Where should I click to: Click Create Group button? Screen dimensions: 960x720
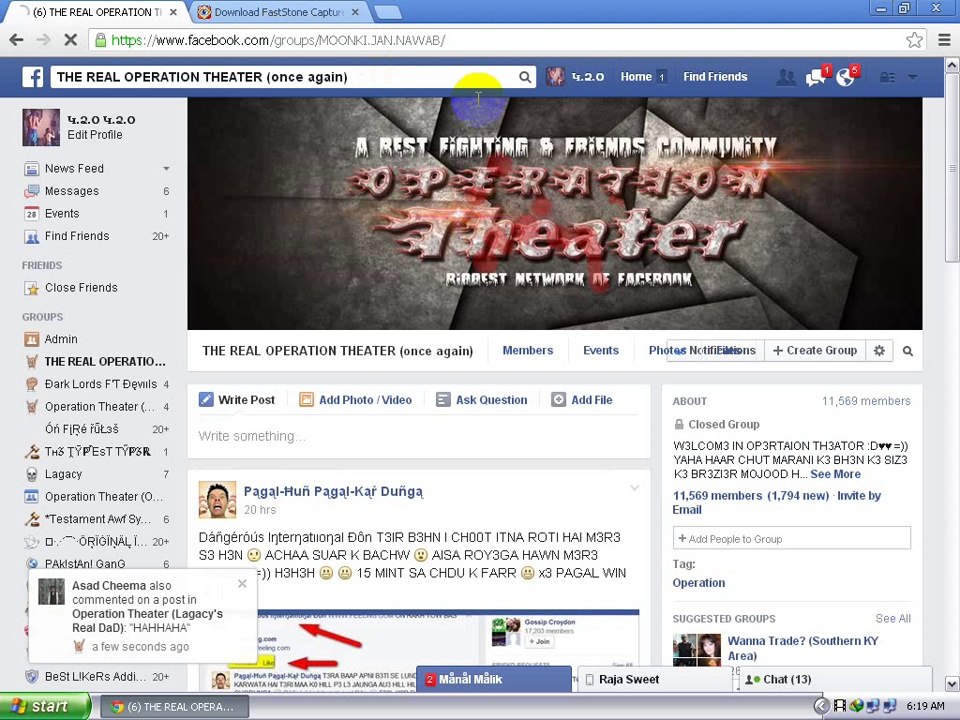point(815,350)
